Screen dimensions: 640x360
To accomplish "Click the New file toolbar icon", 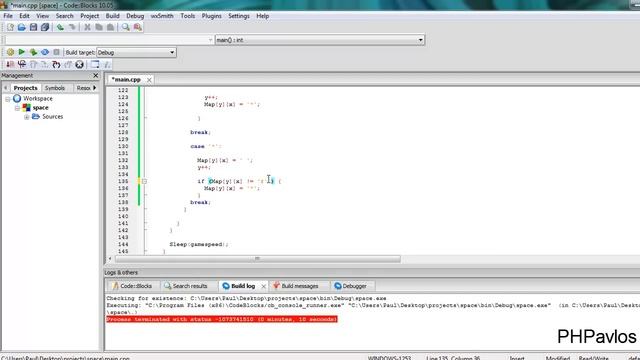I will [10, 27].
